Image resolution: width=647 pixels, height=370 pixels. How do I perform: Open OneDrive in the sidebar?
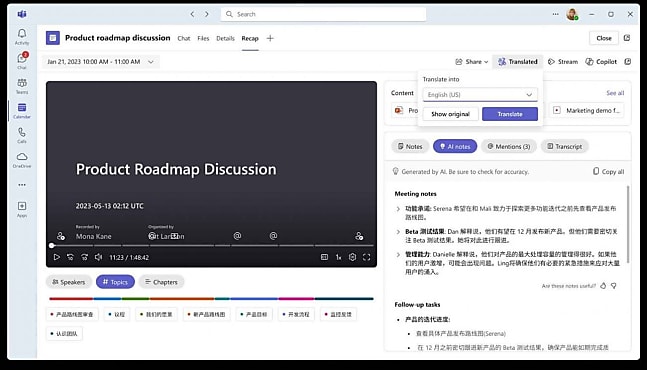[22, 160]
